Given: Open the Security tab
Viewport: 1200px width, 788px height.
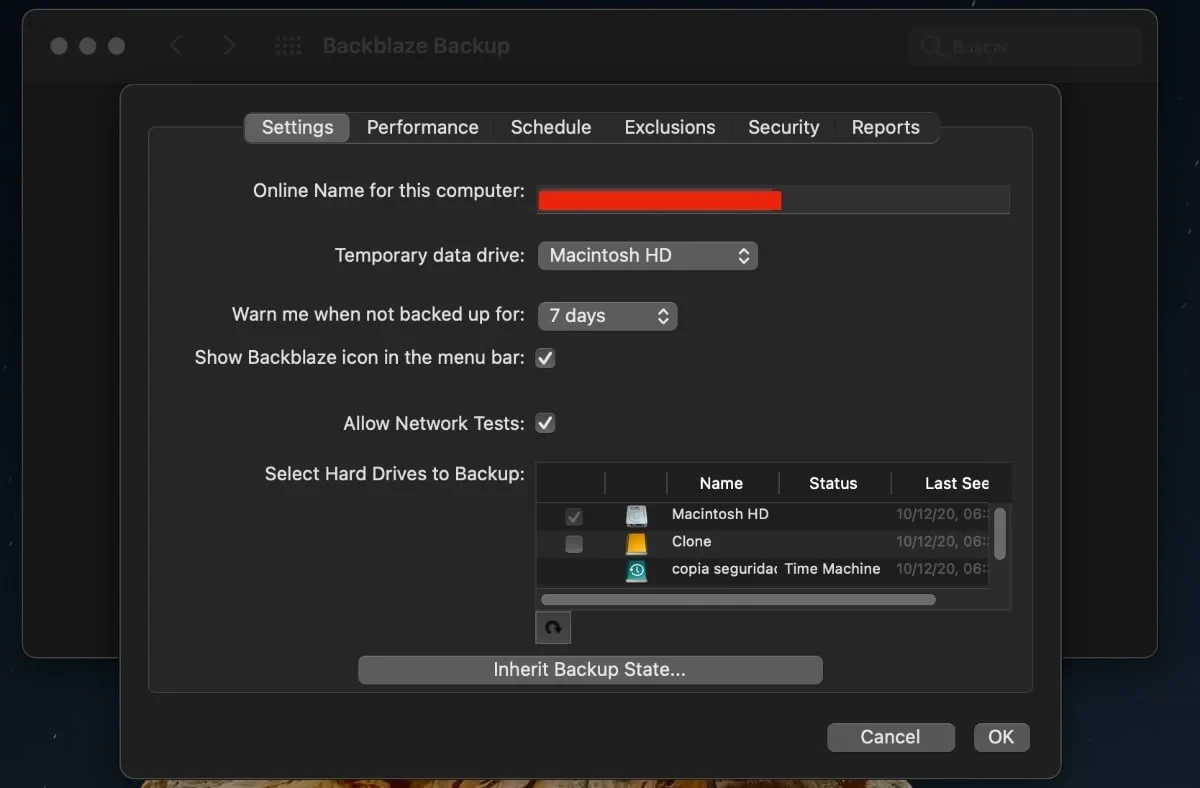Looking at the screenshot, I should point(784,127).
